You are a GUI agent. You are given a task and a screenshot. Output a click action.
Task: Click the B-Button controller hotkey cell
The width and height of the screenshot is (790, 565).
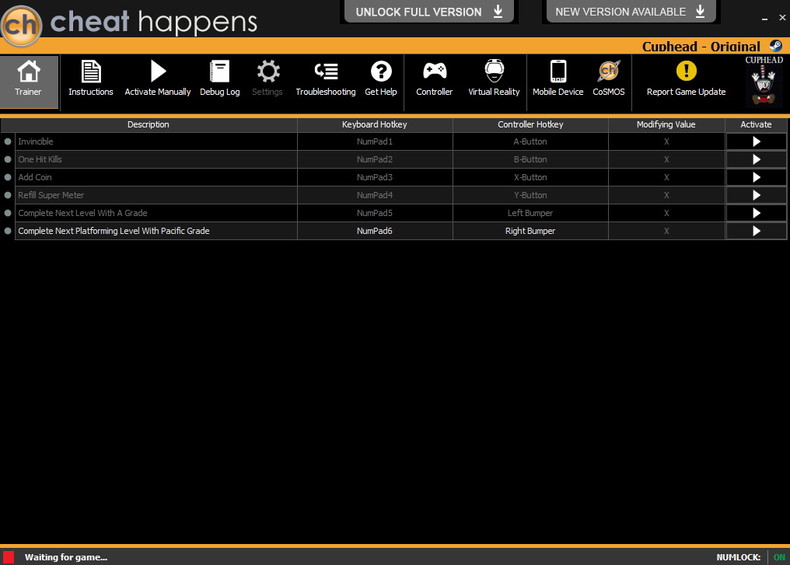(x=530, y=159)
